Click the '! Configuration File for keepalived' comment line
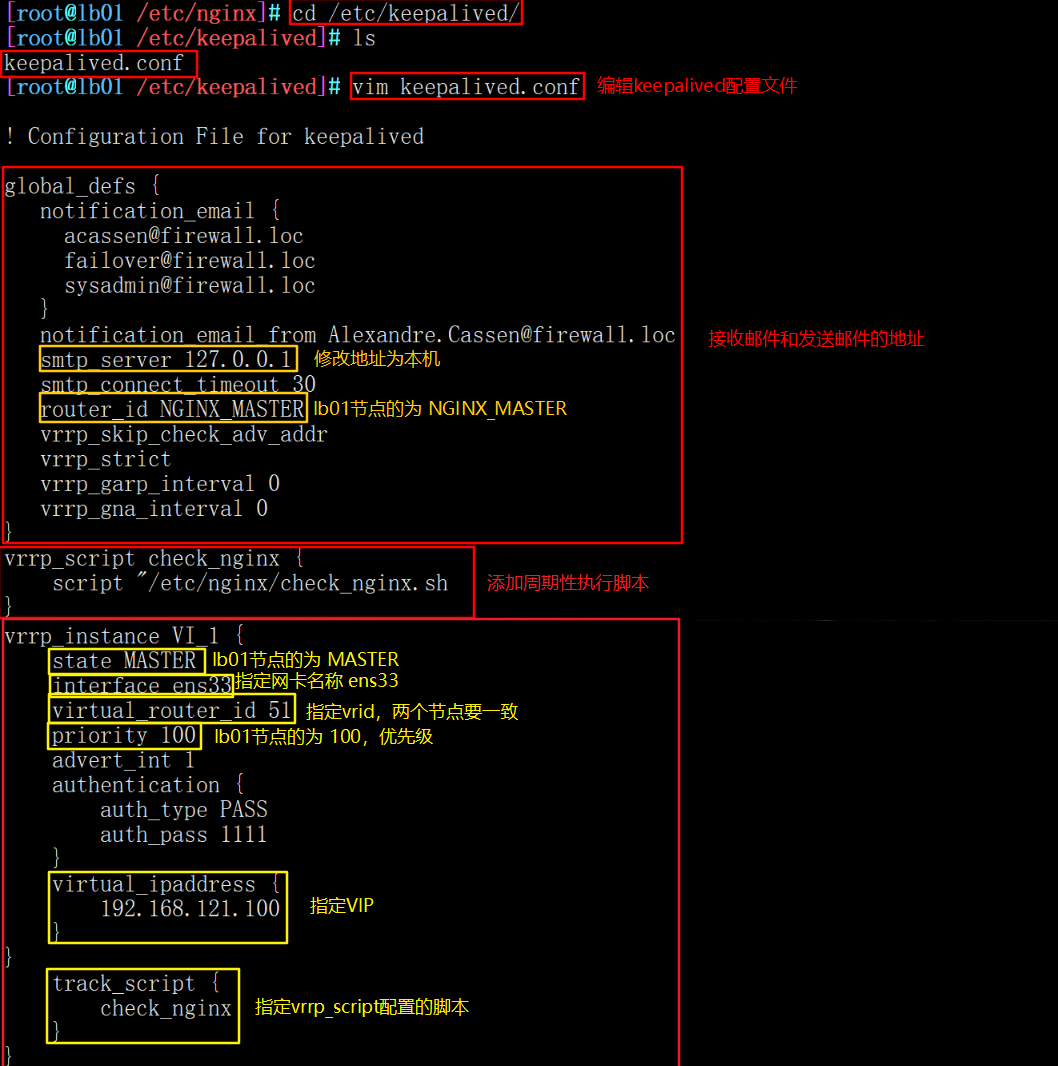 click(214, 137)
